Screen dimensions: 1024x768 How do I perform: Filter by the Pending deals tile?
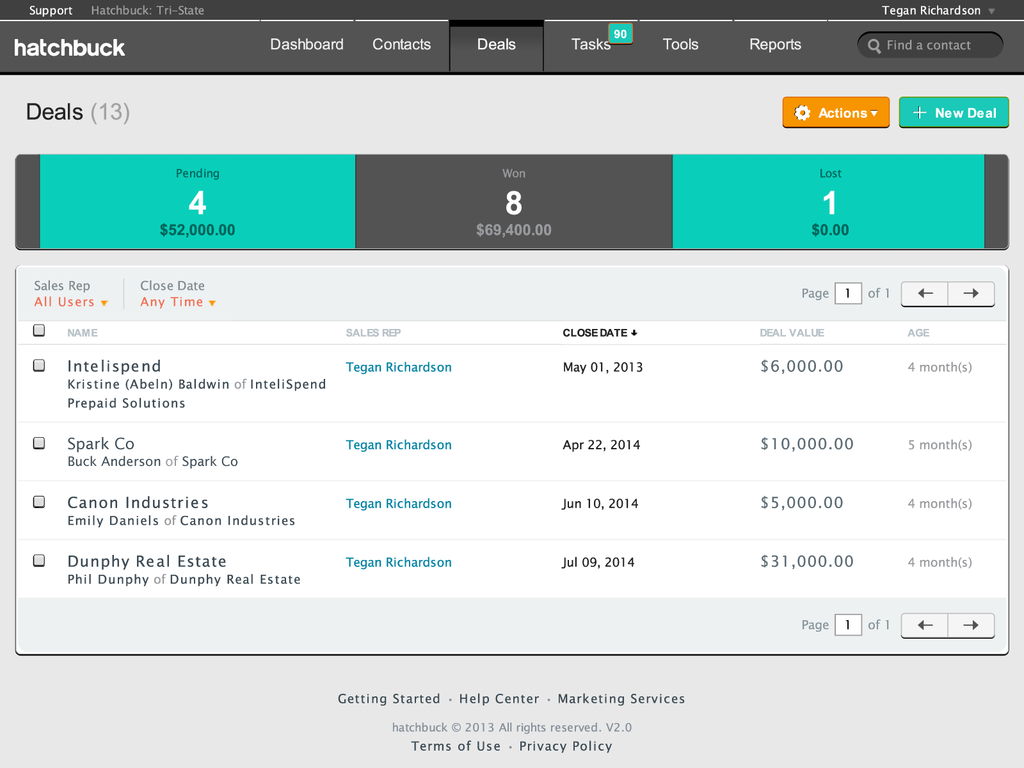pos(197,202)
